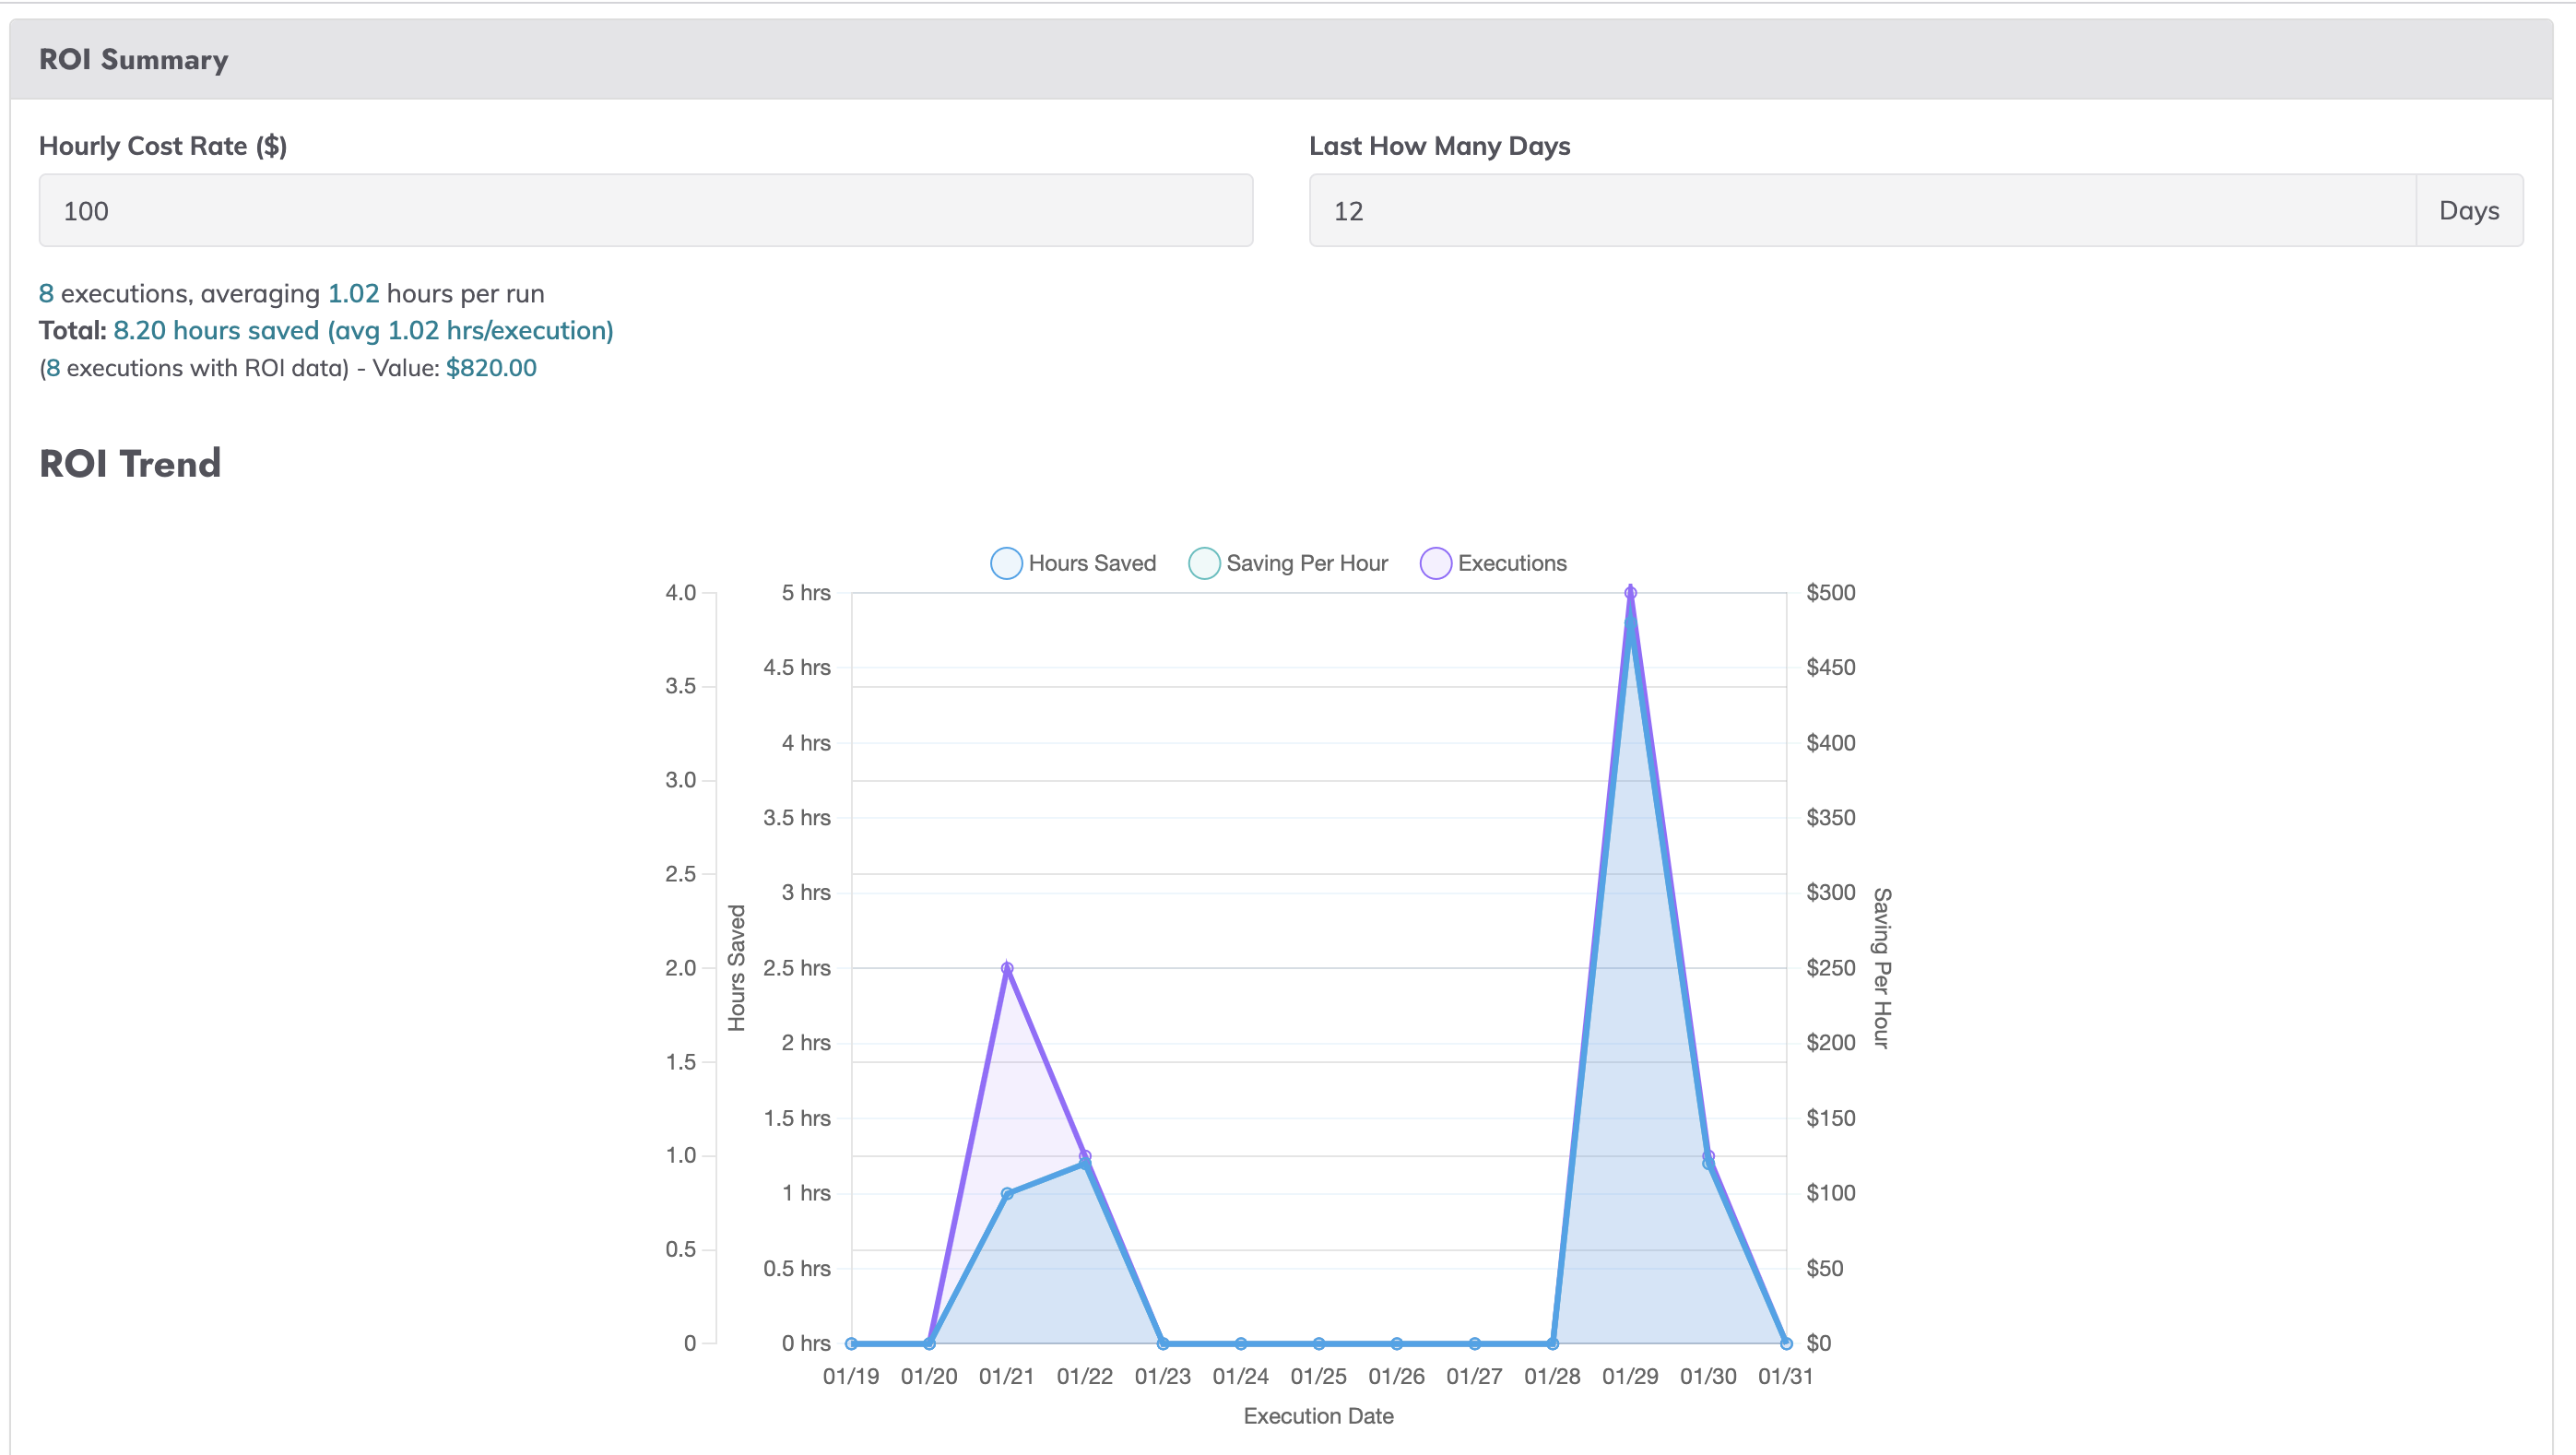Click the data point on 01/31
Image resolution: width=2576 pixels, height=1455 pixels.
[x=1786, y=1343]
